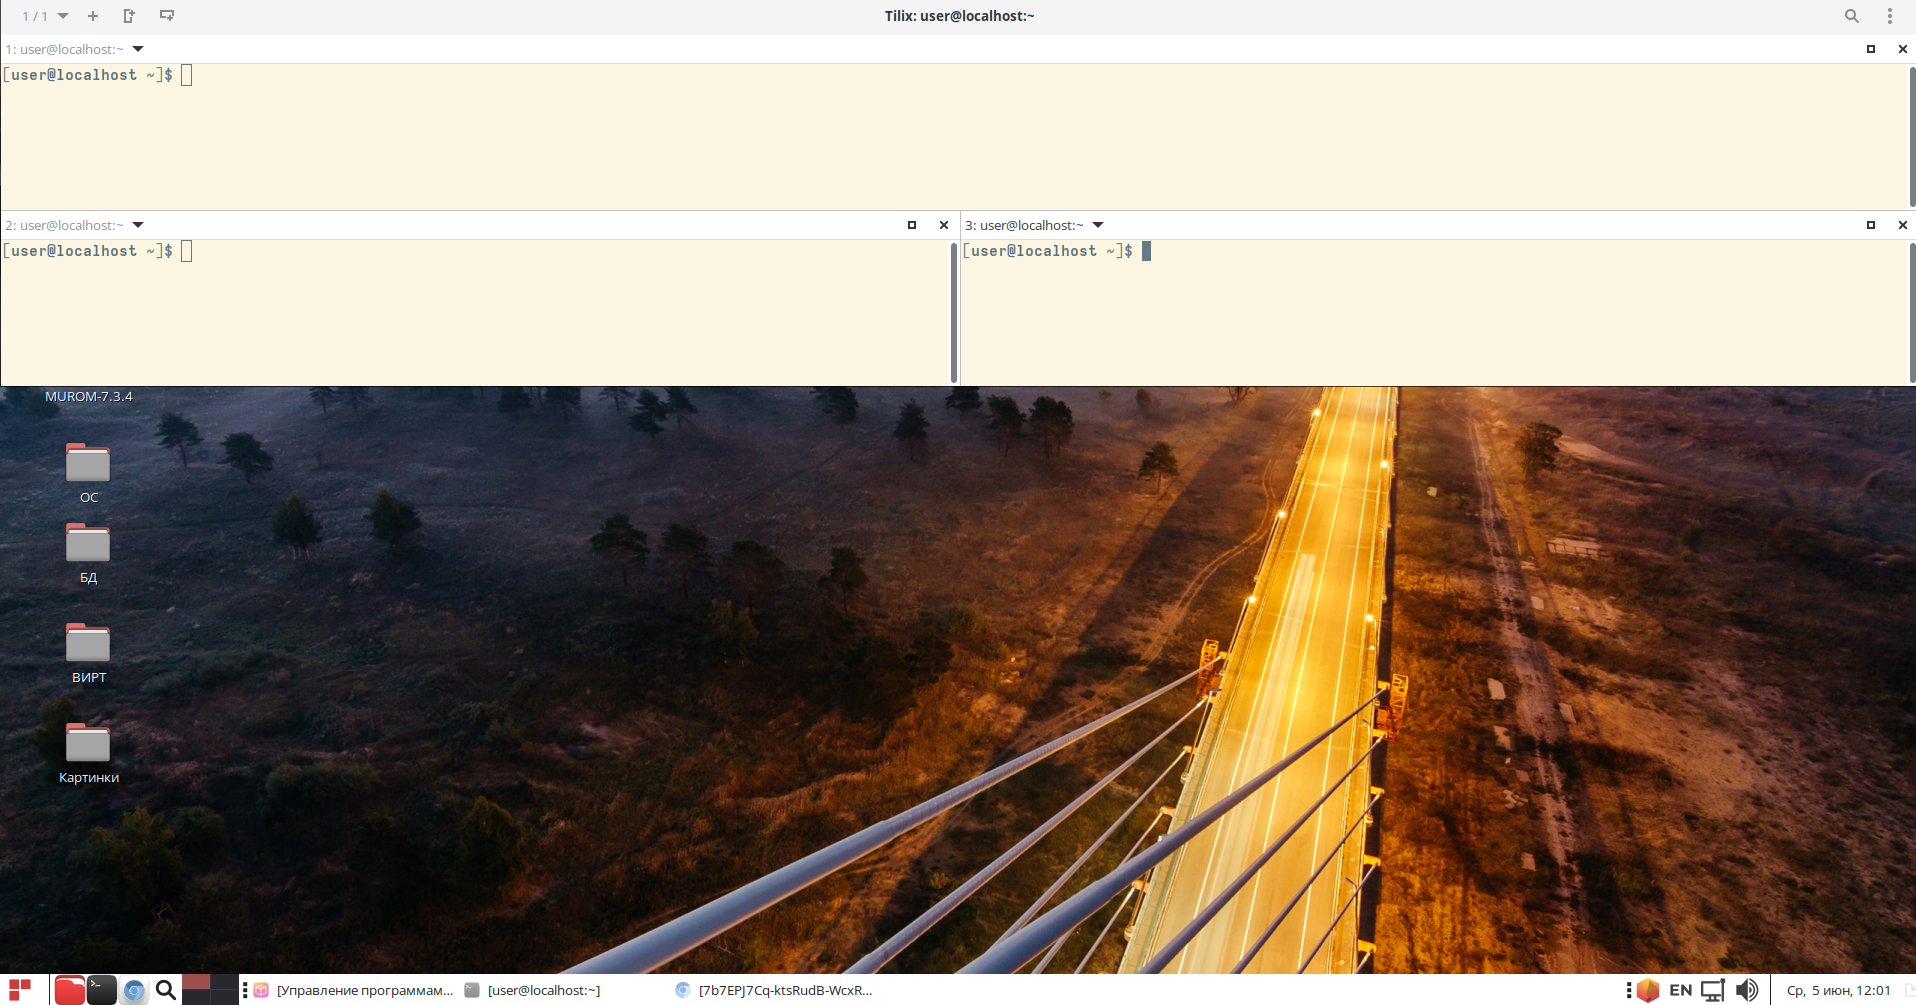Select the Картинки desktop folder
Screen dimensions: 1916x1005
click(x=88, y=753)
